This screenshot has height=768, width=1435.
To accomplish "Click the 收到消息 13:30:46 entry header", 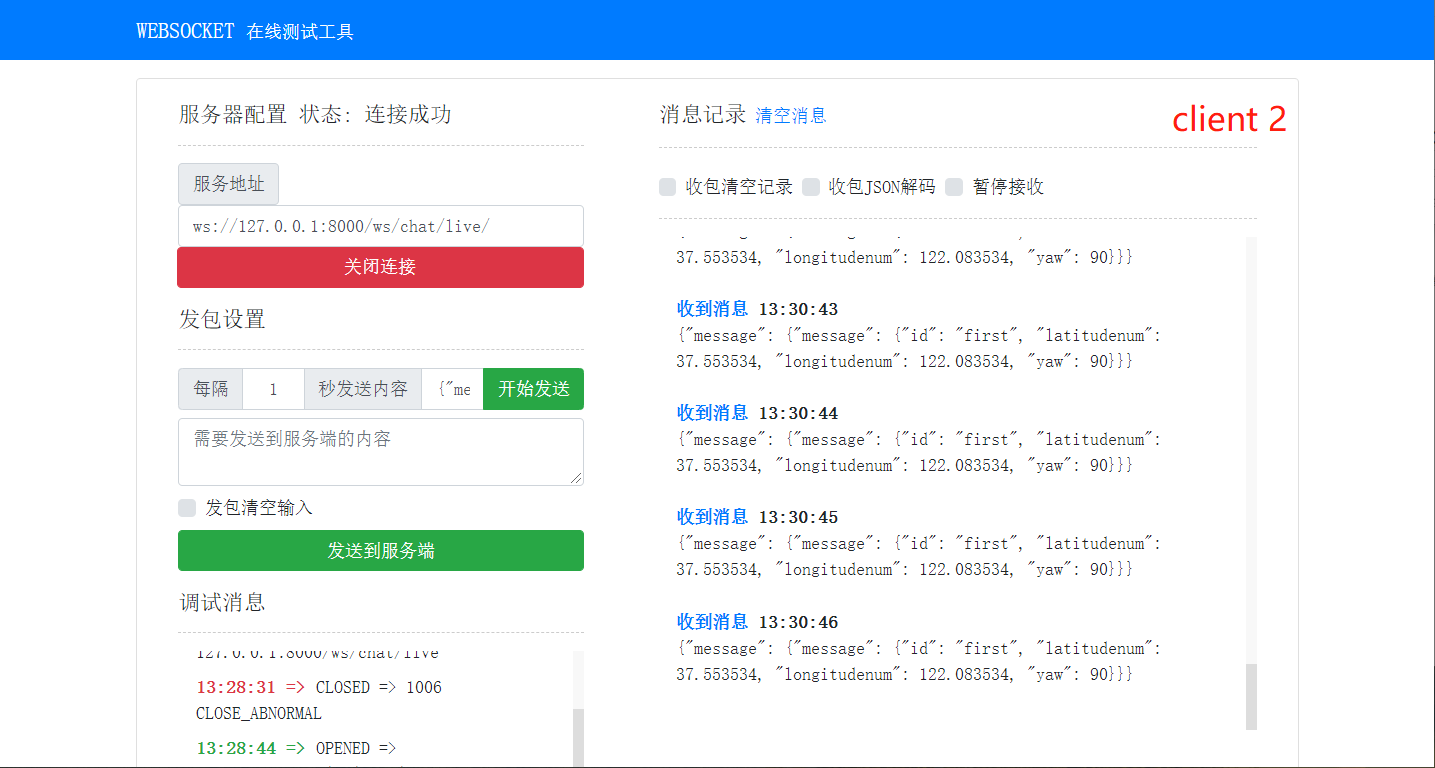I will point(758,622).
